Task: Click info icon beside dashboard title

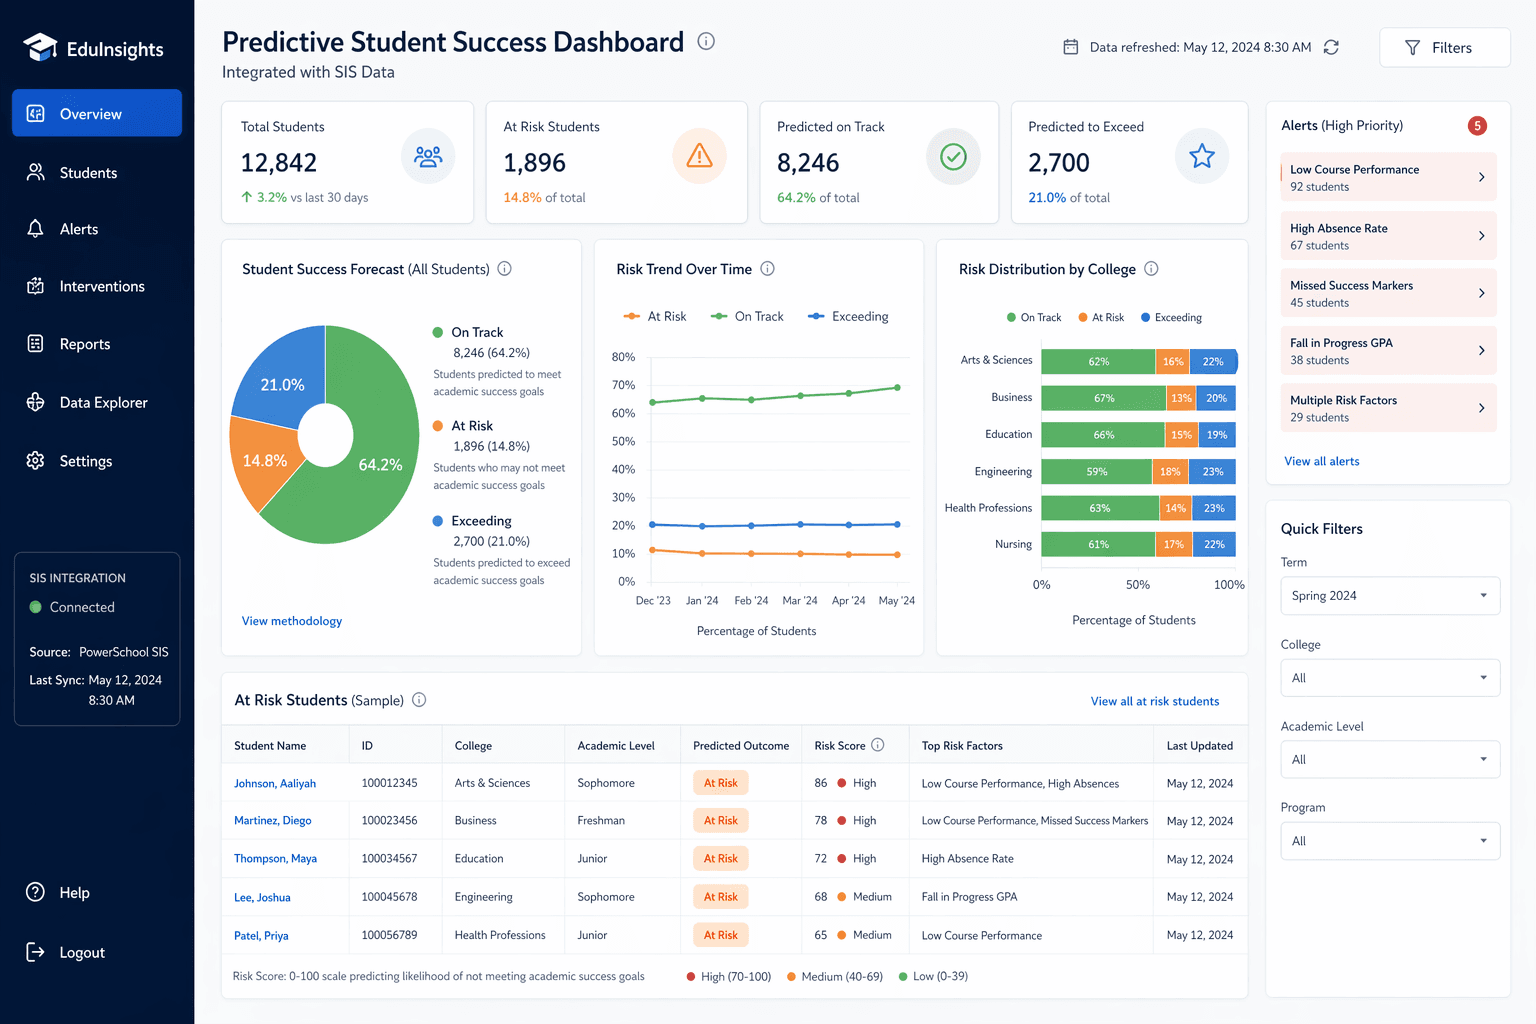Action: click(x=706, y=41)
